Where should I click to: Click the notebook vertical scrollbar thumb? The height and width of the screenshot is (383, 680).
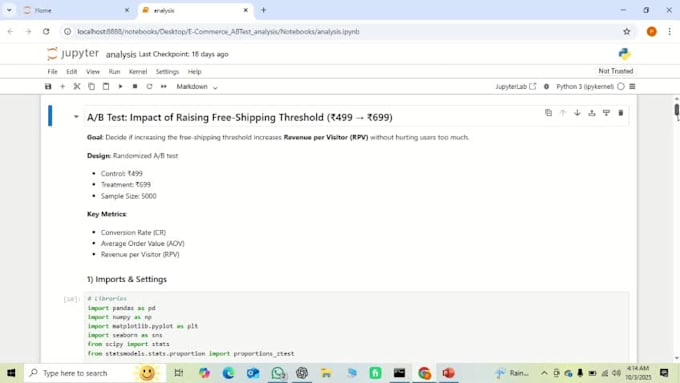click(677, 109)
